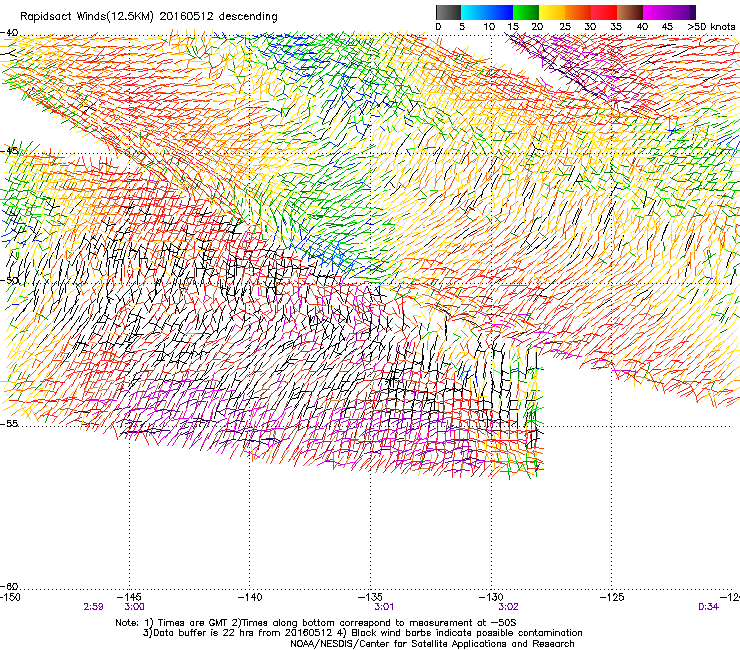The height and width of the screenshot is (650, 740).
Task: Click the 2:59 pass time label
Action: 93,607
